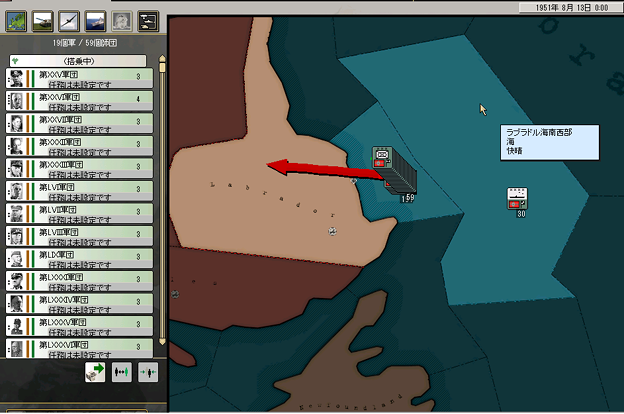Select the 第LIX軍団 unit row
This screenshot has width=624, height=414.
[79, 258]
